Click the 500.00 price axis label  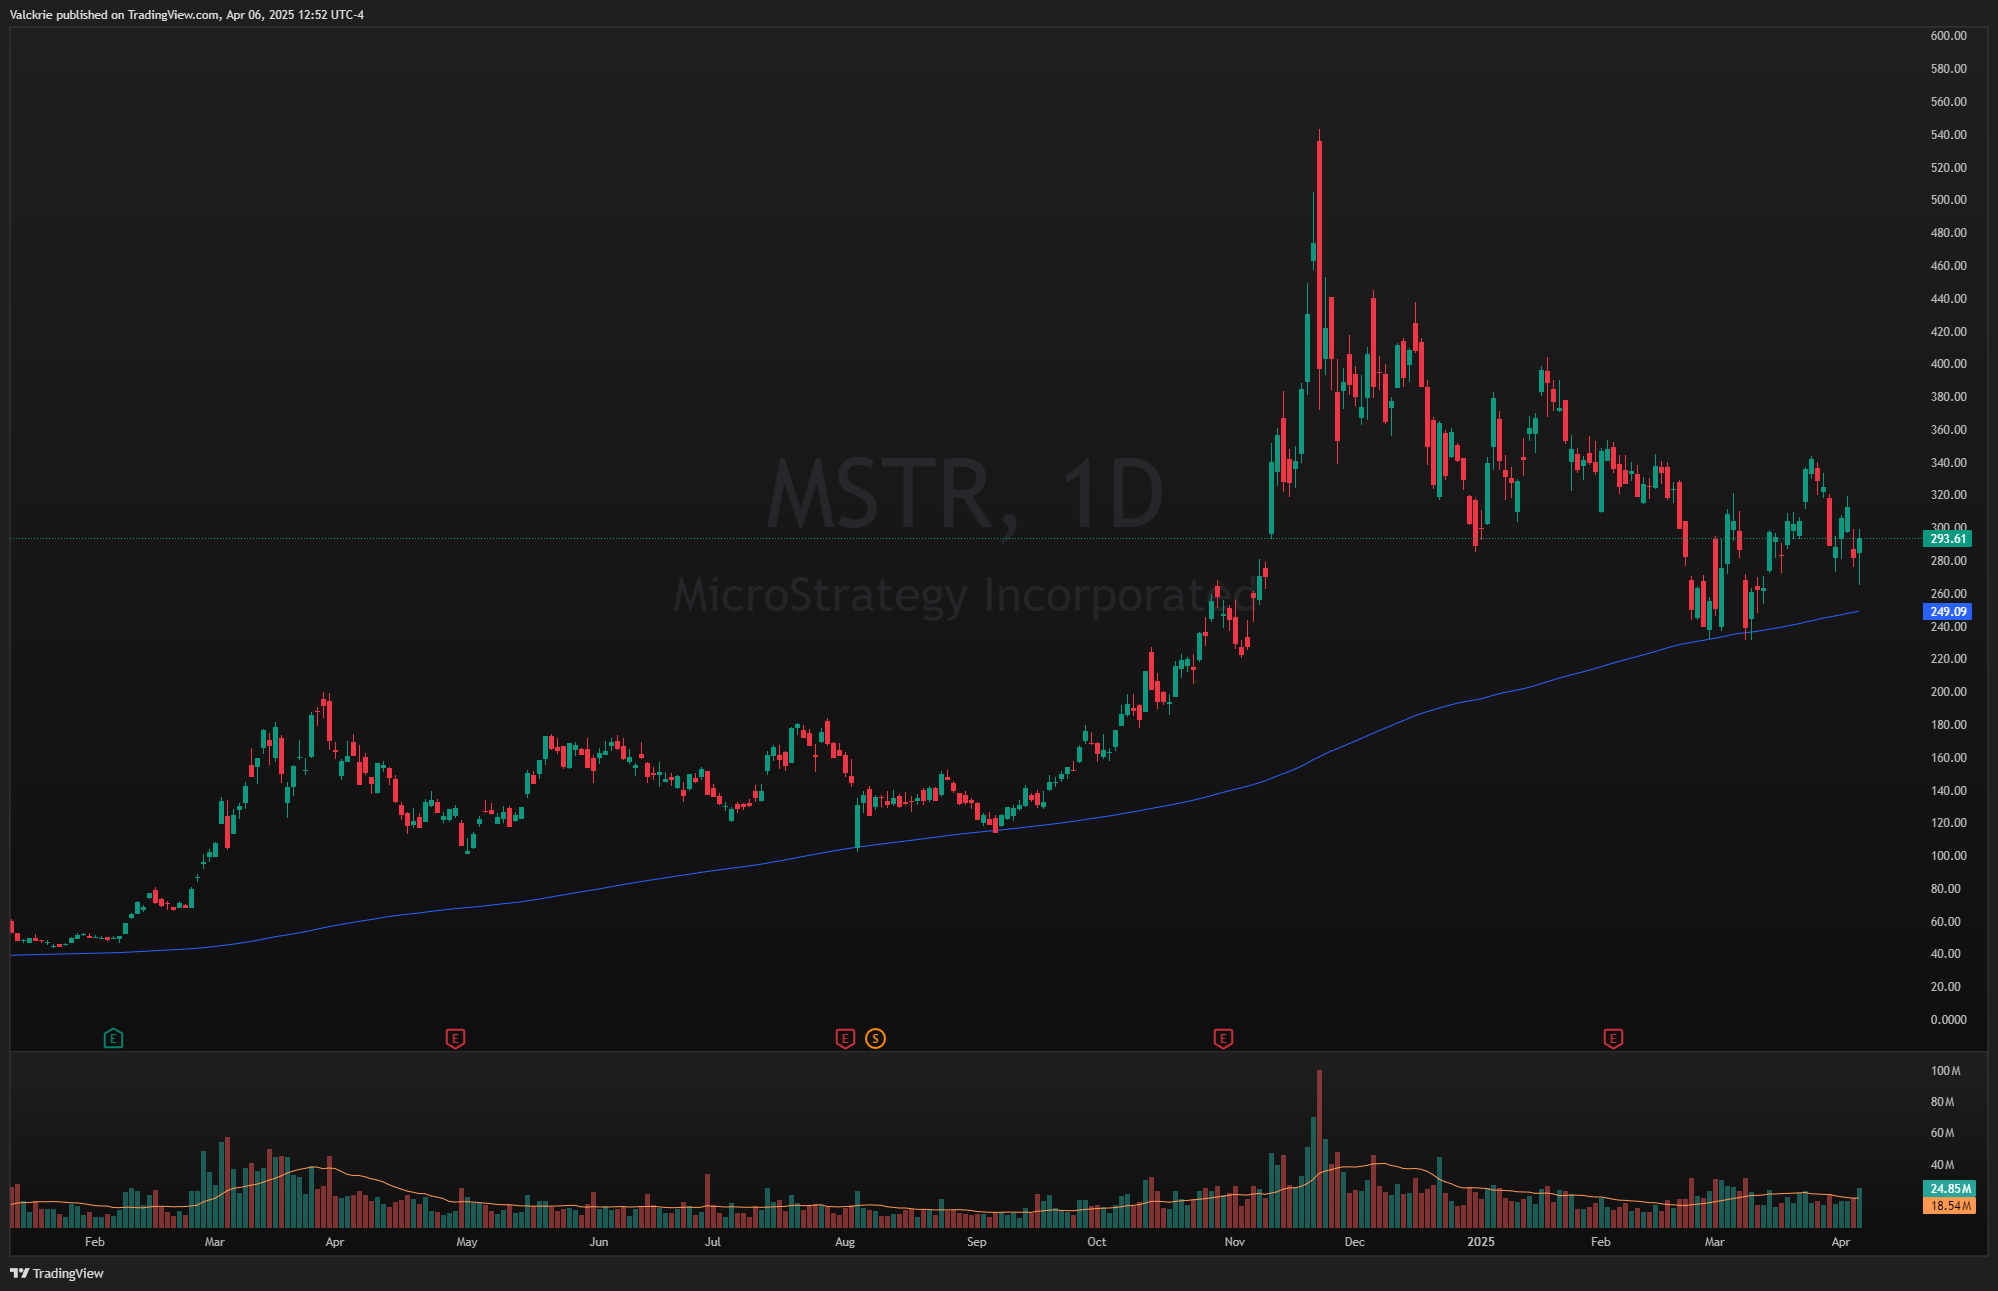click(1948, 200)
